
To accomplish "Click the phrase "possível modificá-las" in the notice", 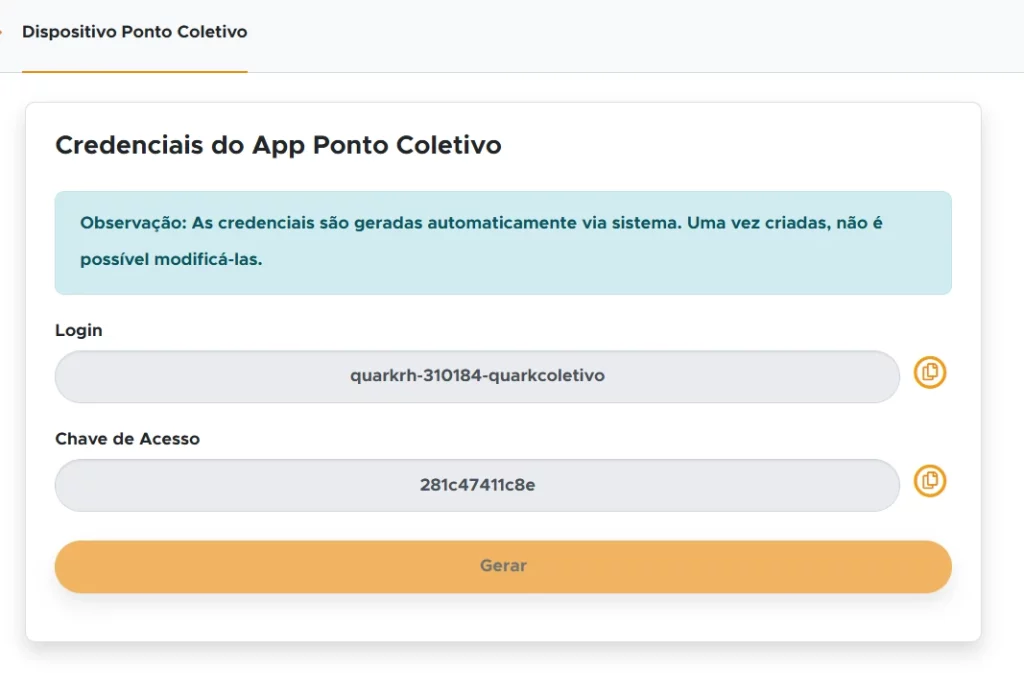I will [170, 260].
